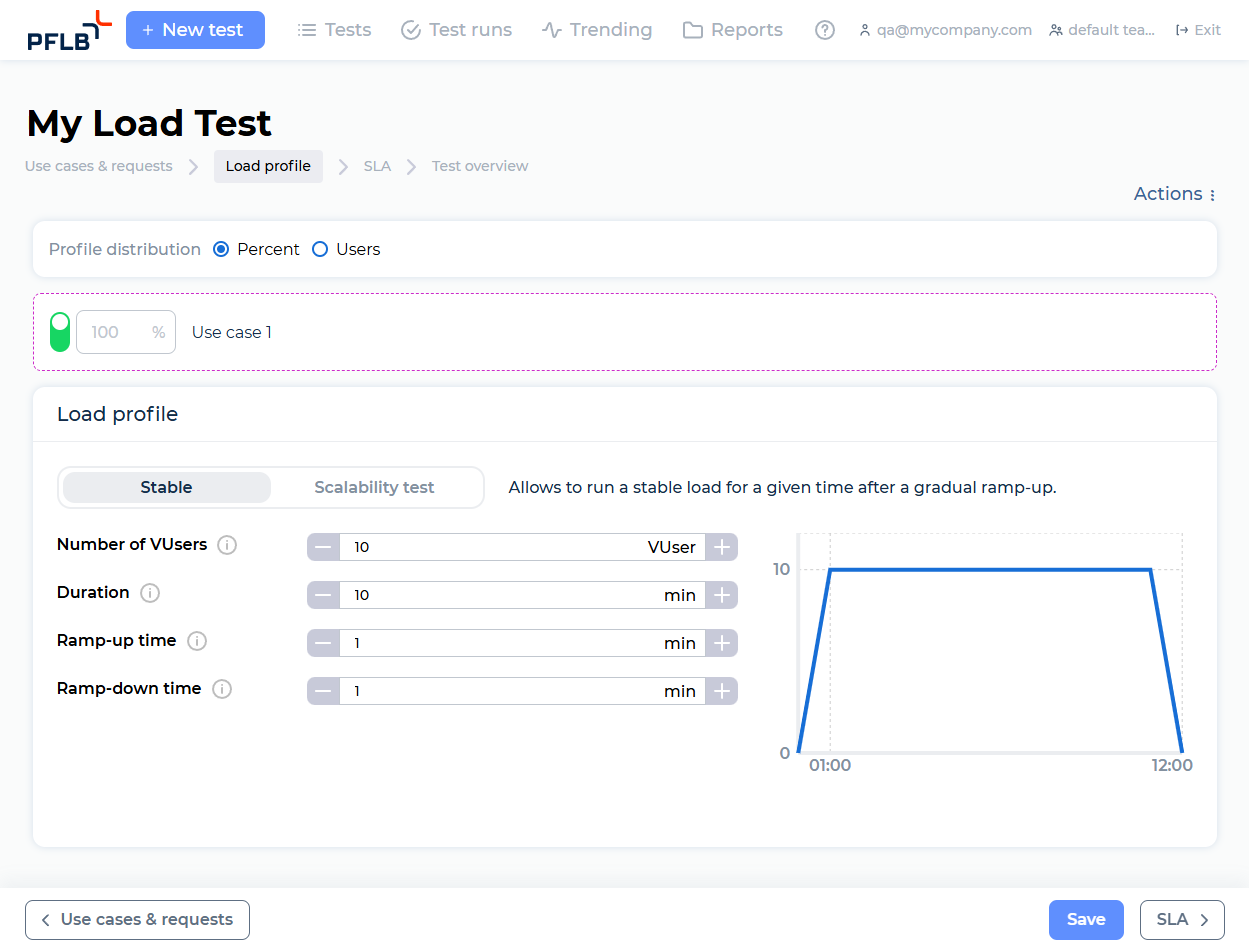Image resolution: width=1249 pixels, height=952 pixels.
Task: Click the help question mark icon
Action: point(824,30)
